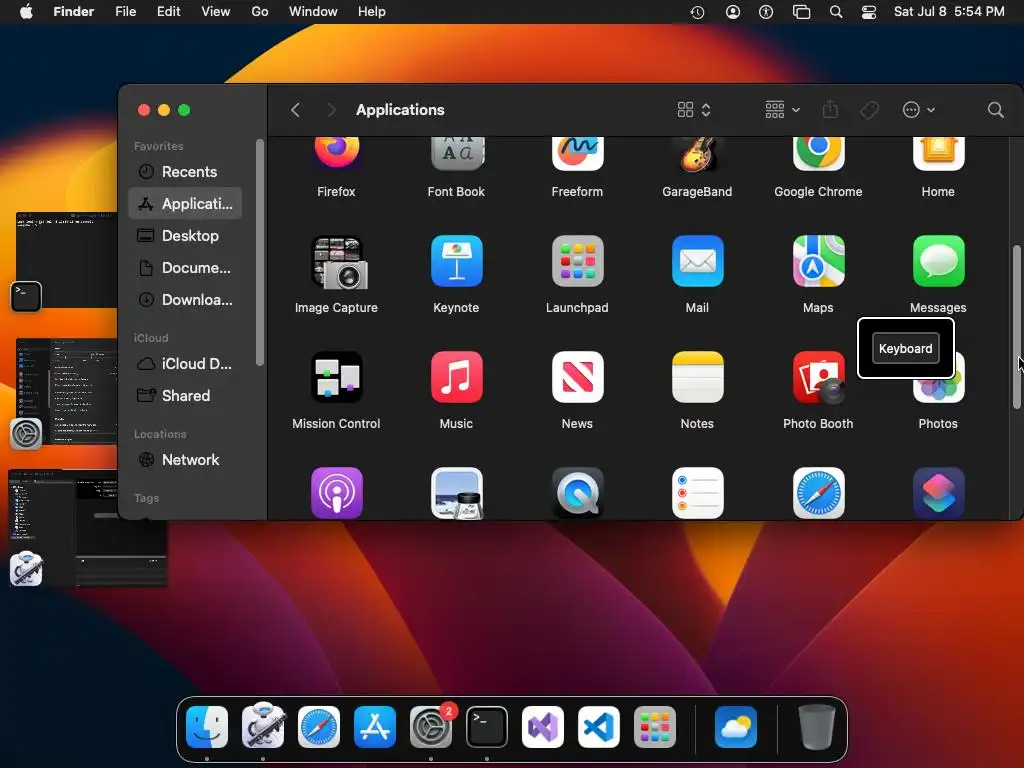Open Visual Studio Code from the Dock

pyautogui.click(x=599, y=727)
